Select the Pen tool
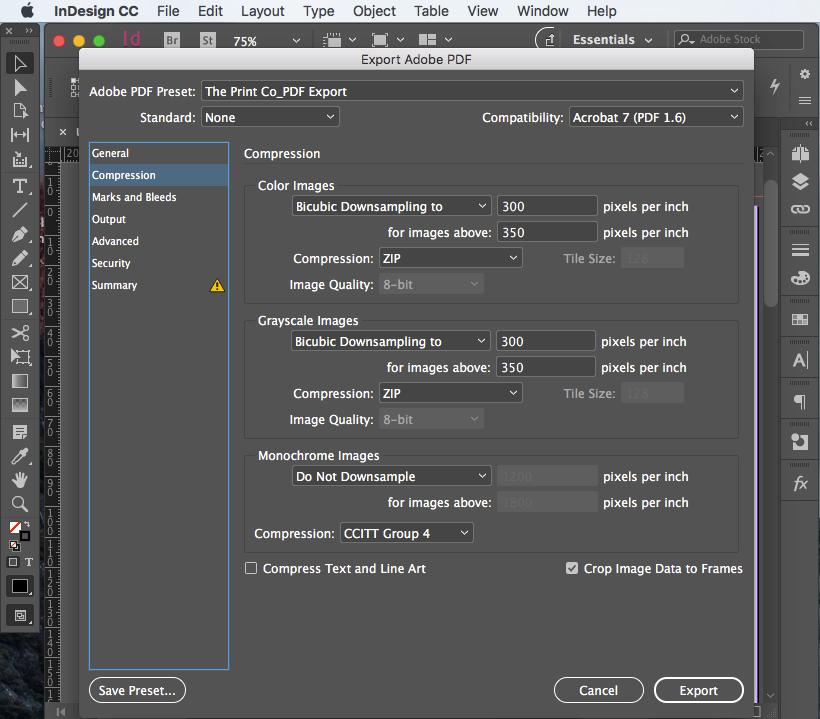 pos(20,234)
